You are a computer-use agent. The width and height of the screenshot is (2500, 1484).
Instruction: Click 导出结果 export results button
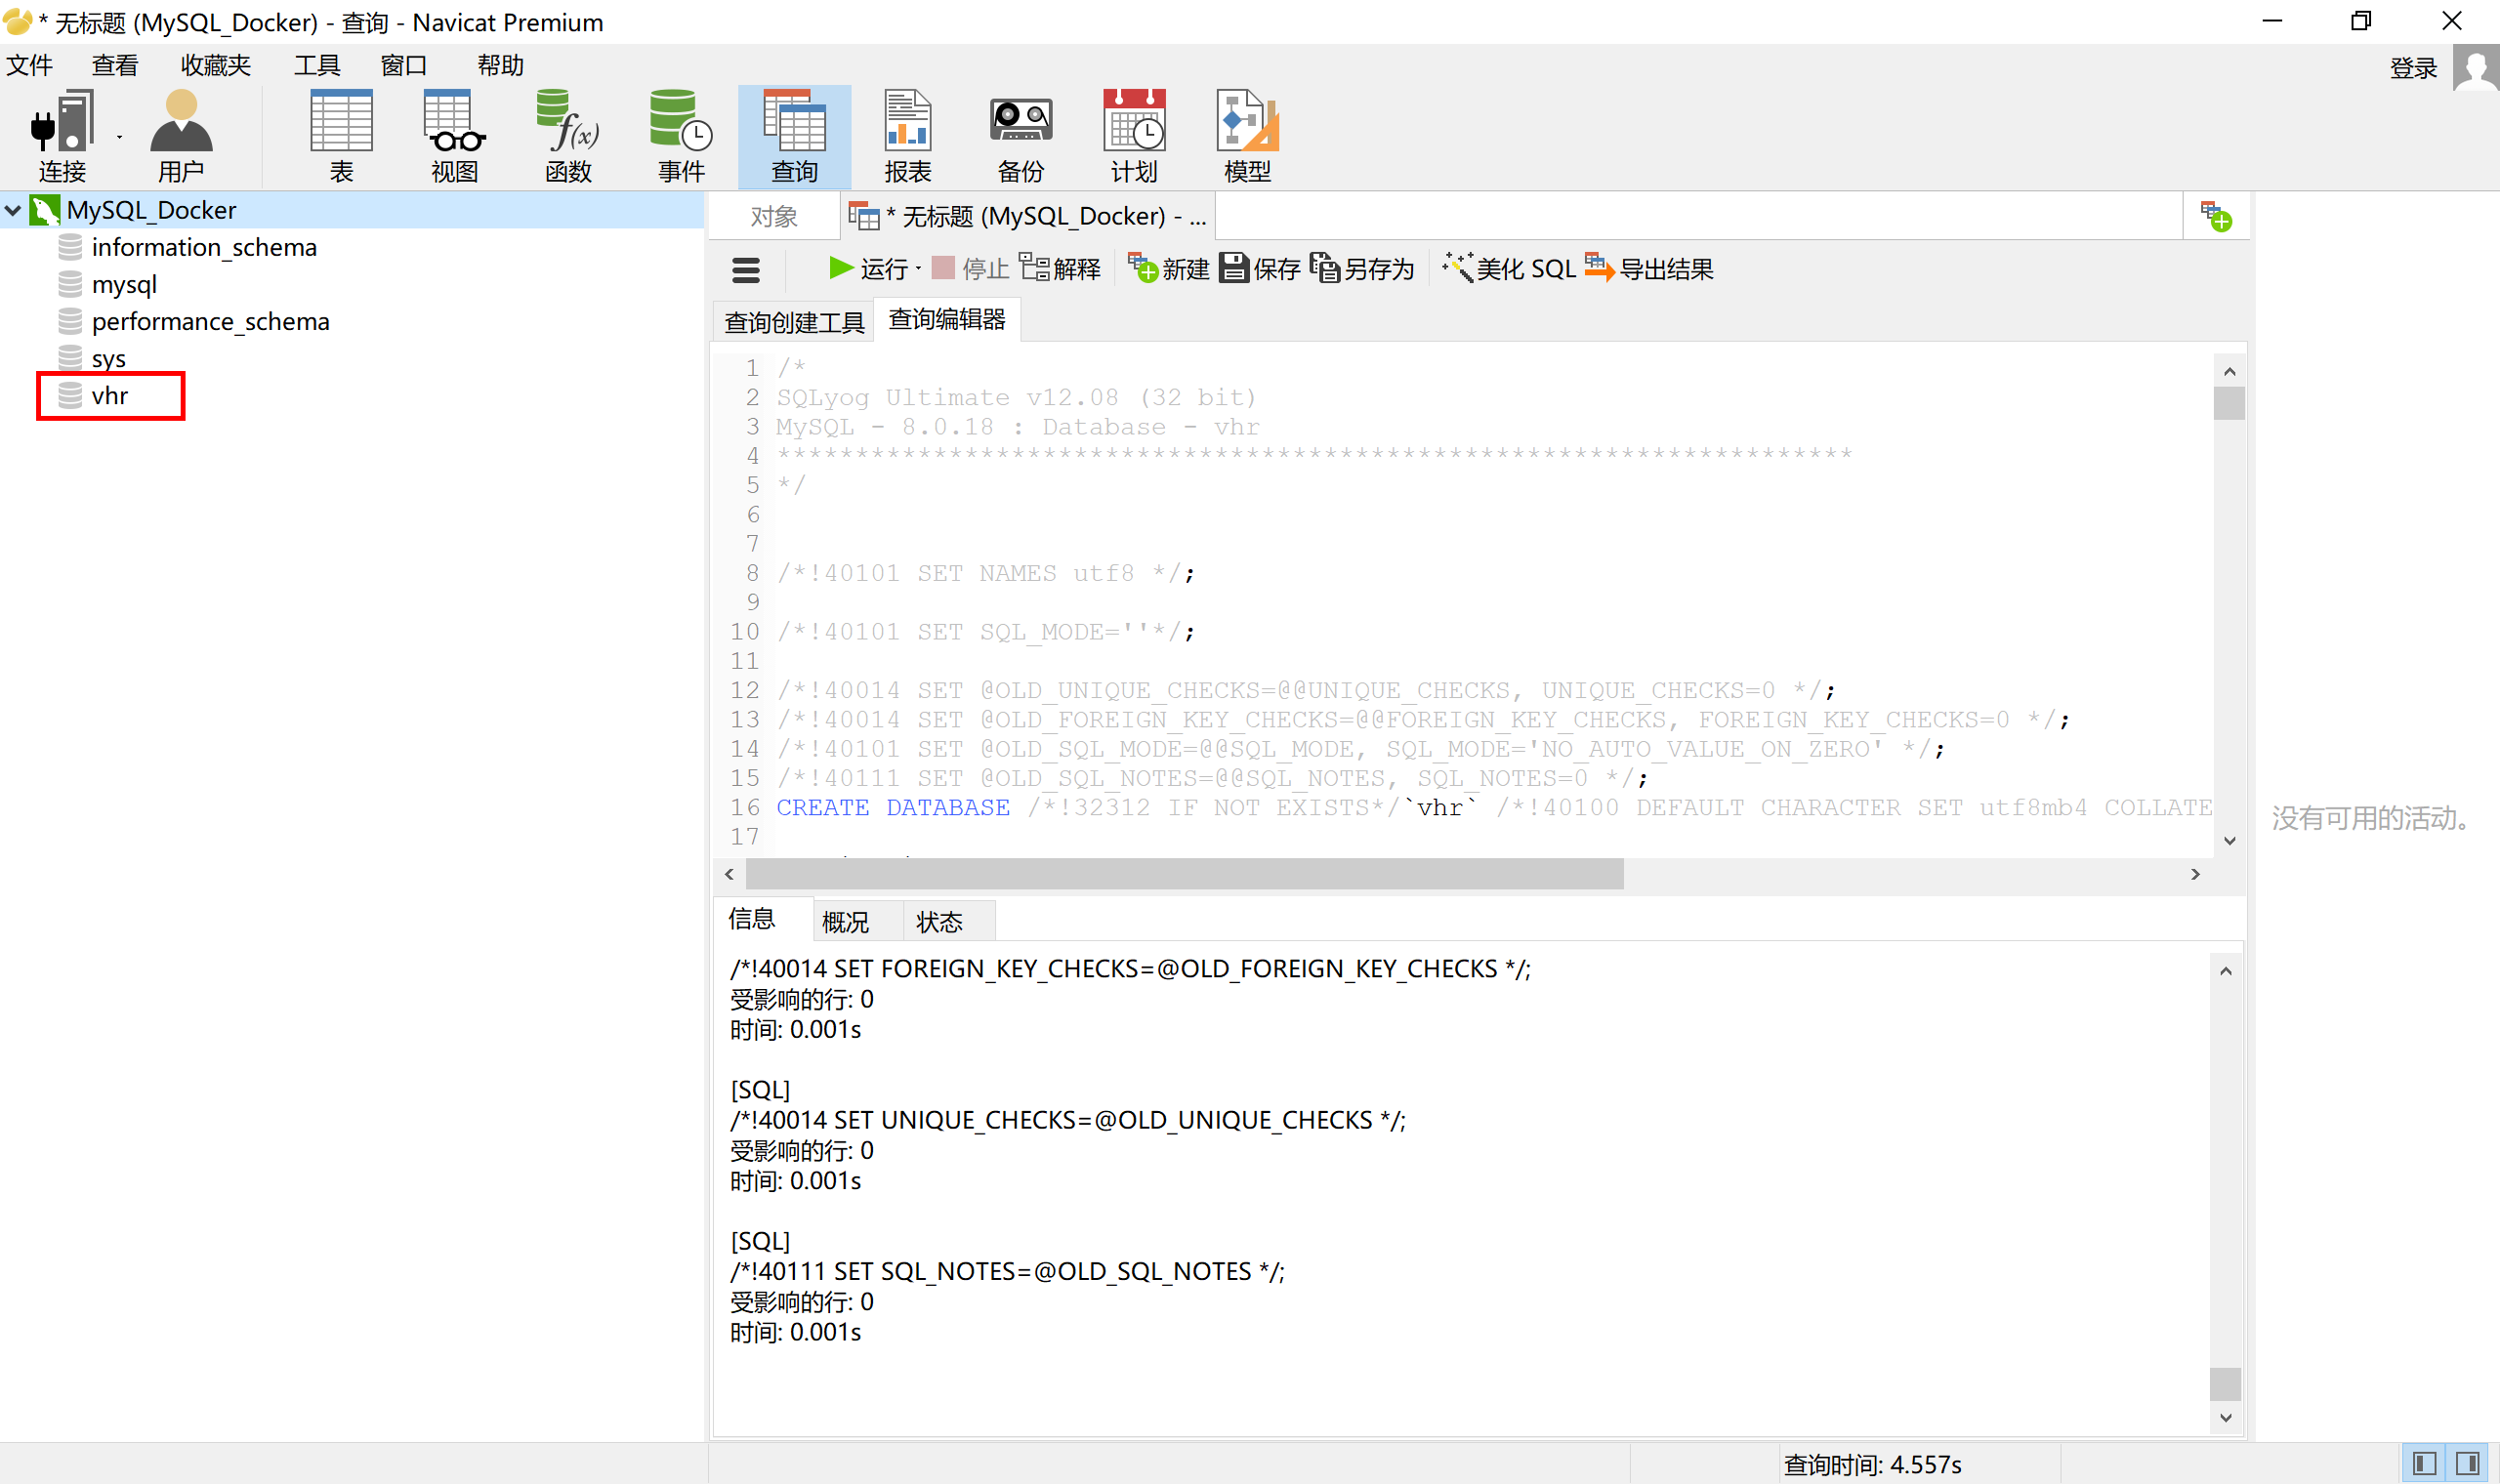tap(1649, 269)
